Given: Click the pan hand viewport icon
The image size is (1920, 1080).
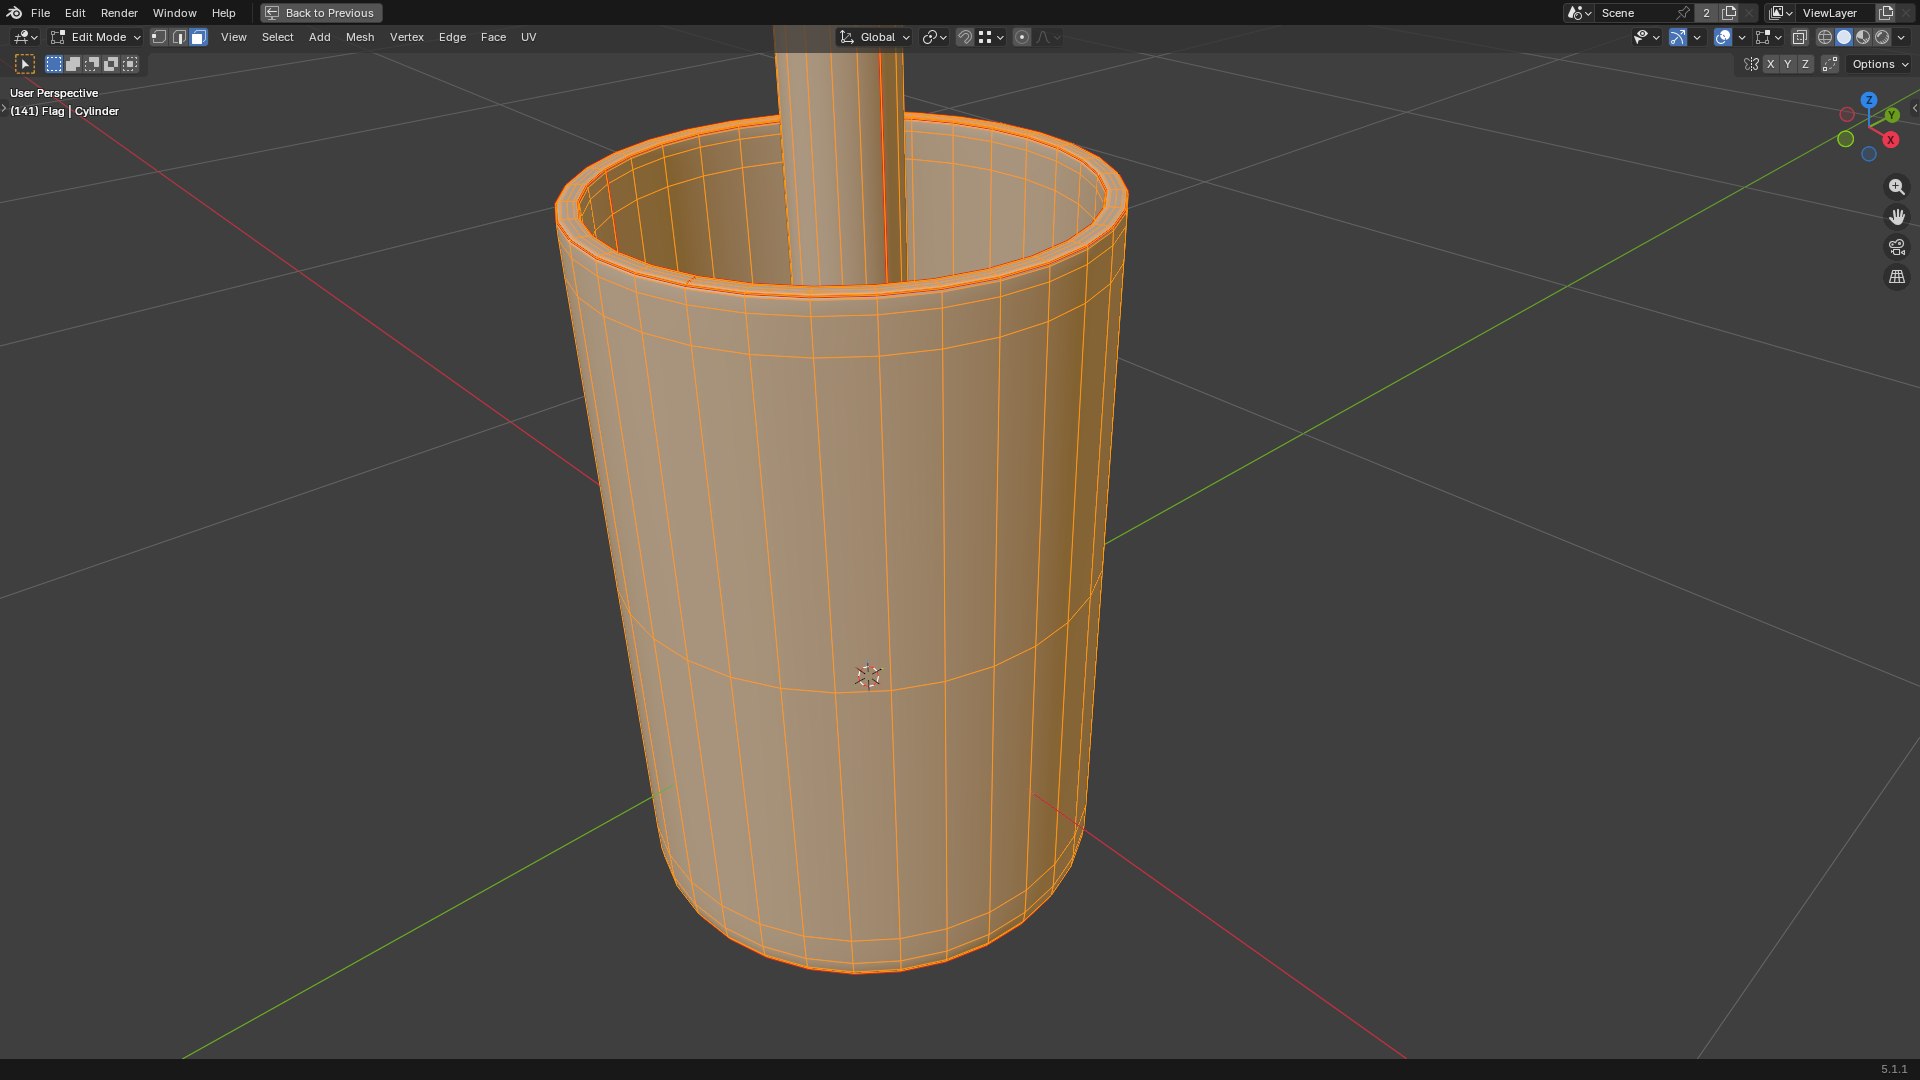Looking at the screenshot, I should (1896, 217).
